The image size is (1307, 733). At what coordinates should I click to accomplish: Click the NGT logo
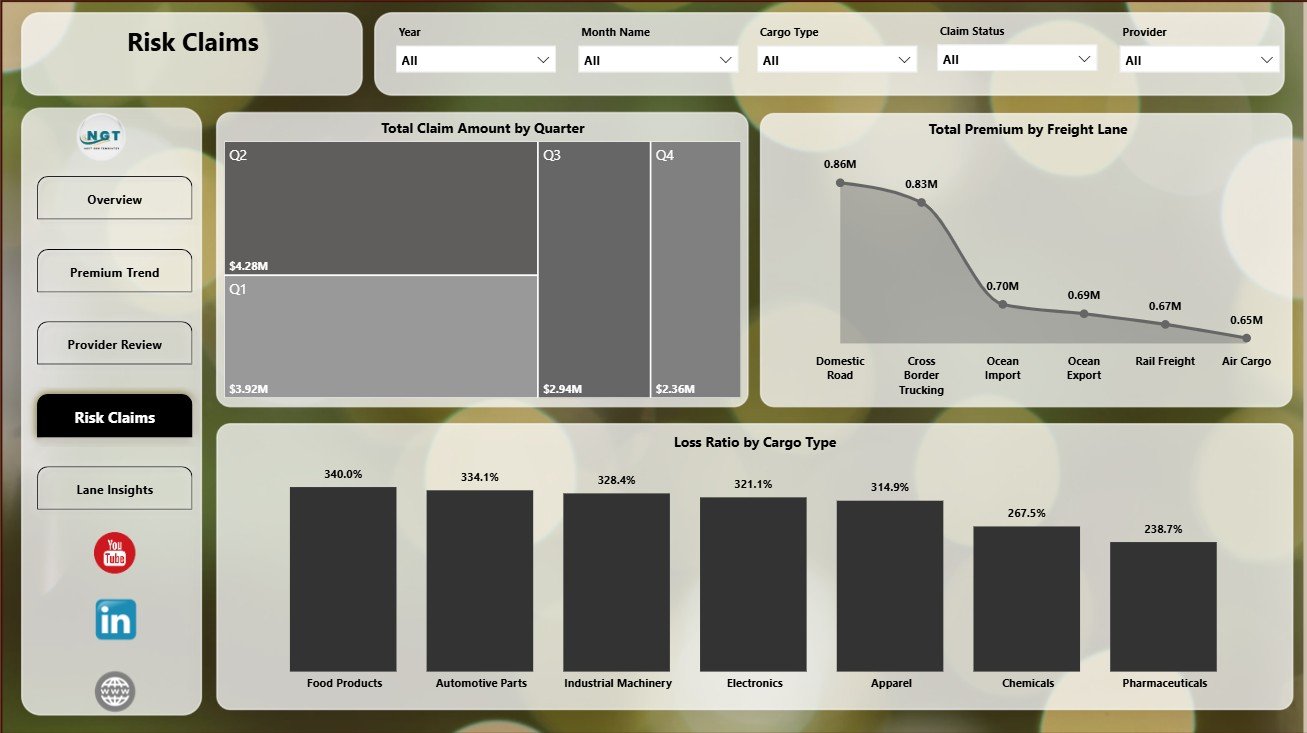[x=102, y=139]
